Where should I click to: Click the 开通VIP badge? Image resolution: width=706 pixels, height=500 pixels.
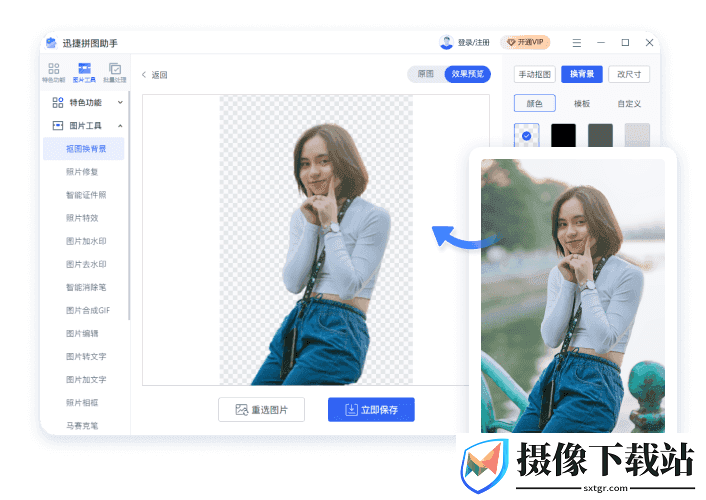pos(525,42)
